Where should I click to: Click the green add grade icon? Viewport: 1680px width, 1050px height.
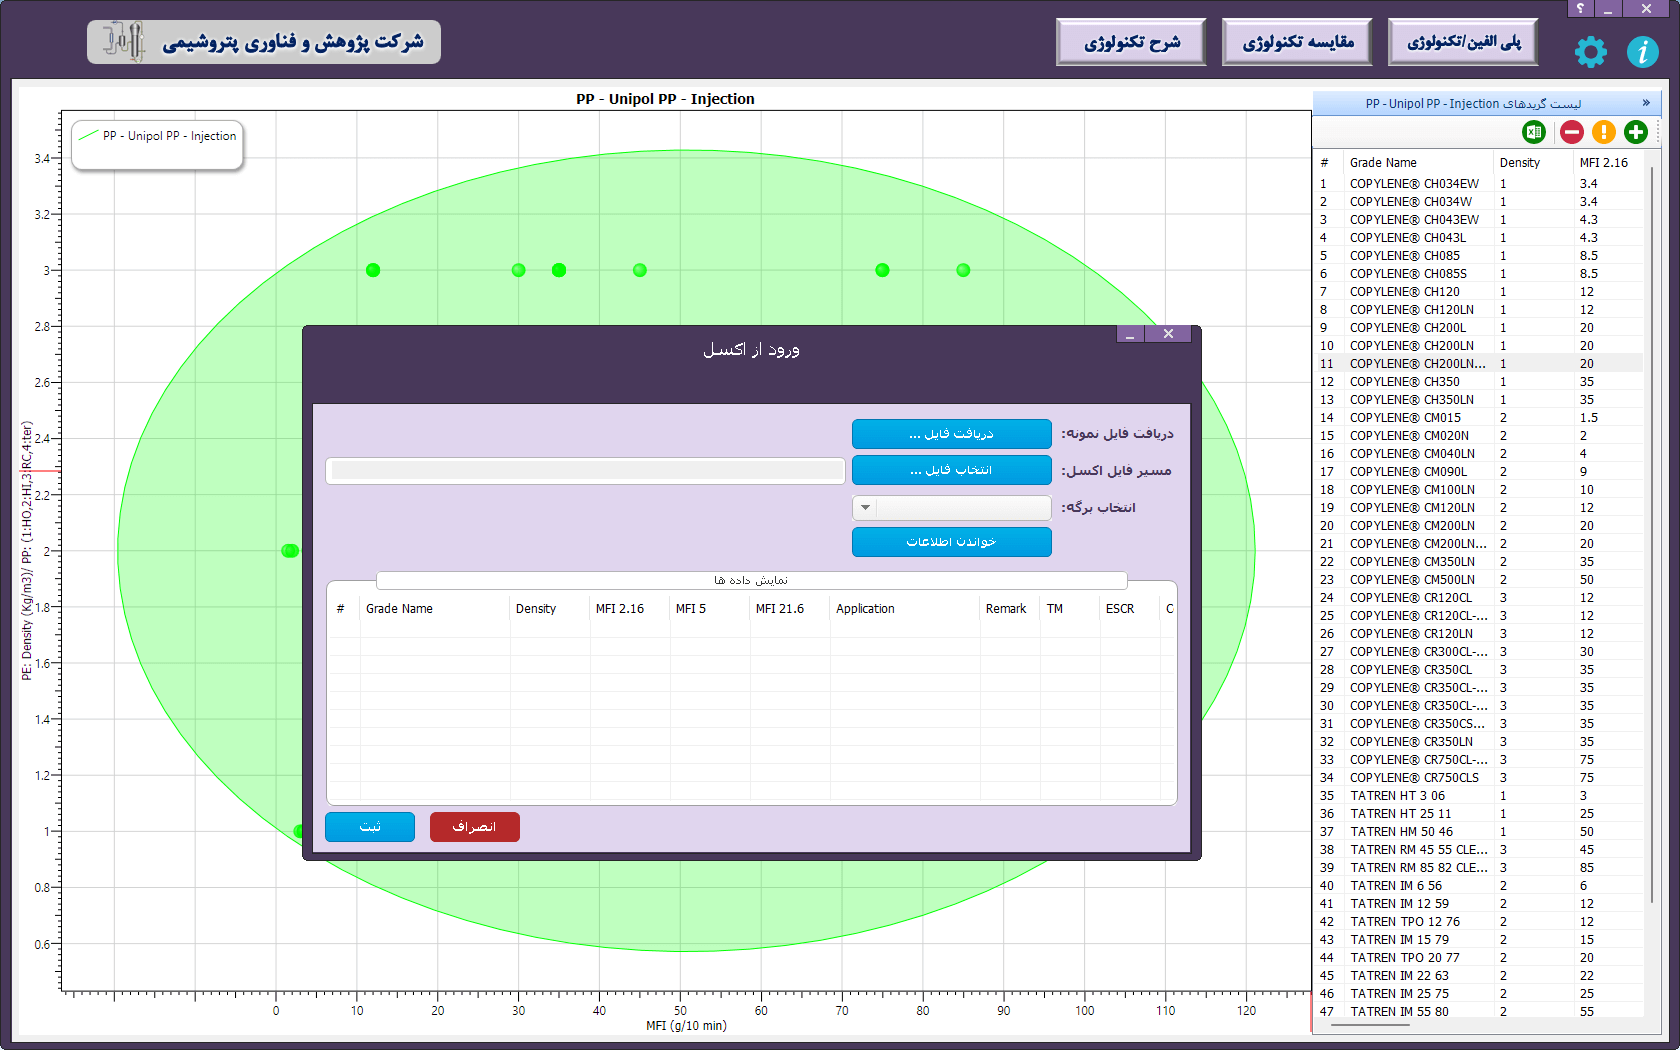point(1636,132)
